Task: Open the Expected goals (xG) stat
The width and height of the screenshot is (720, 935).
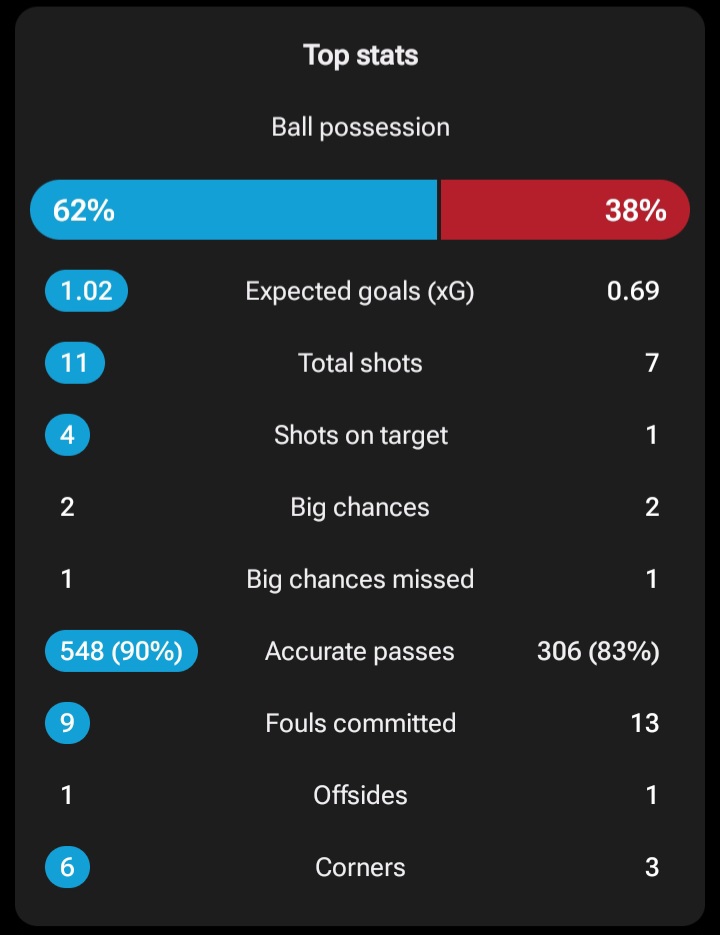Action: coord(360,291)
